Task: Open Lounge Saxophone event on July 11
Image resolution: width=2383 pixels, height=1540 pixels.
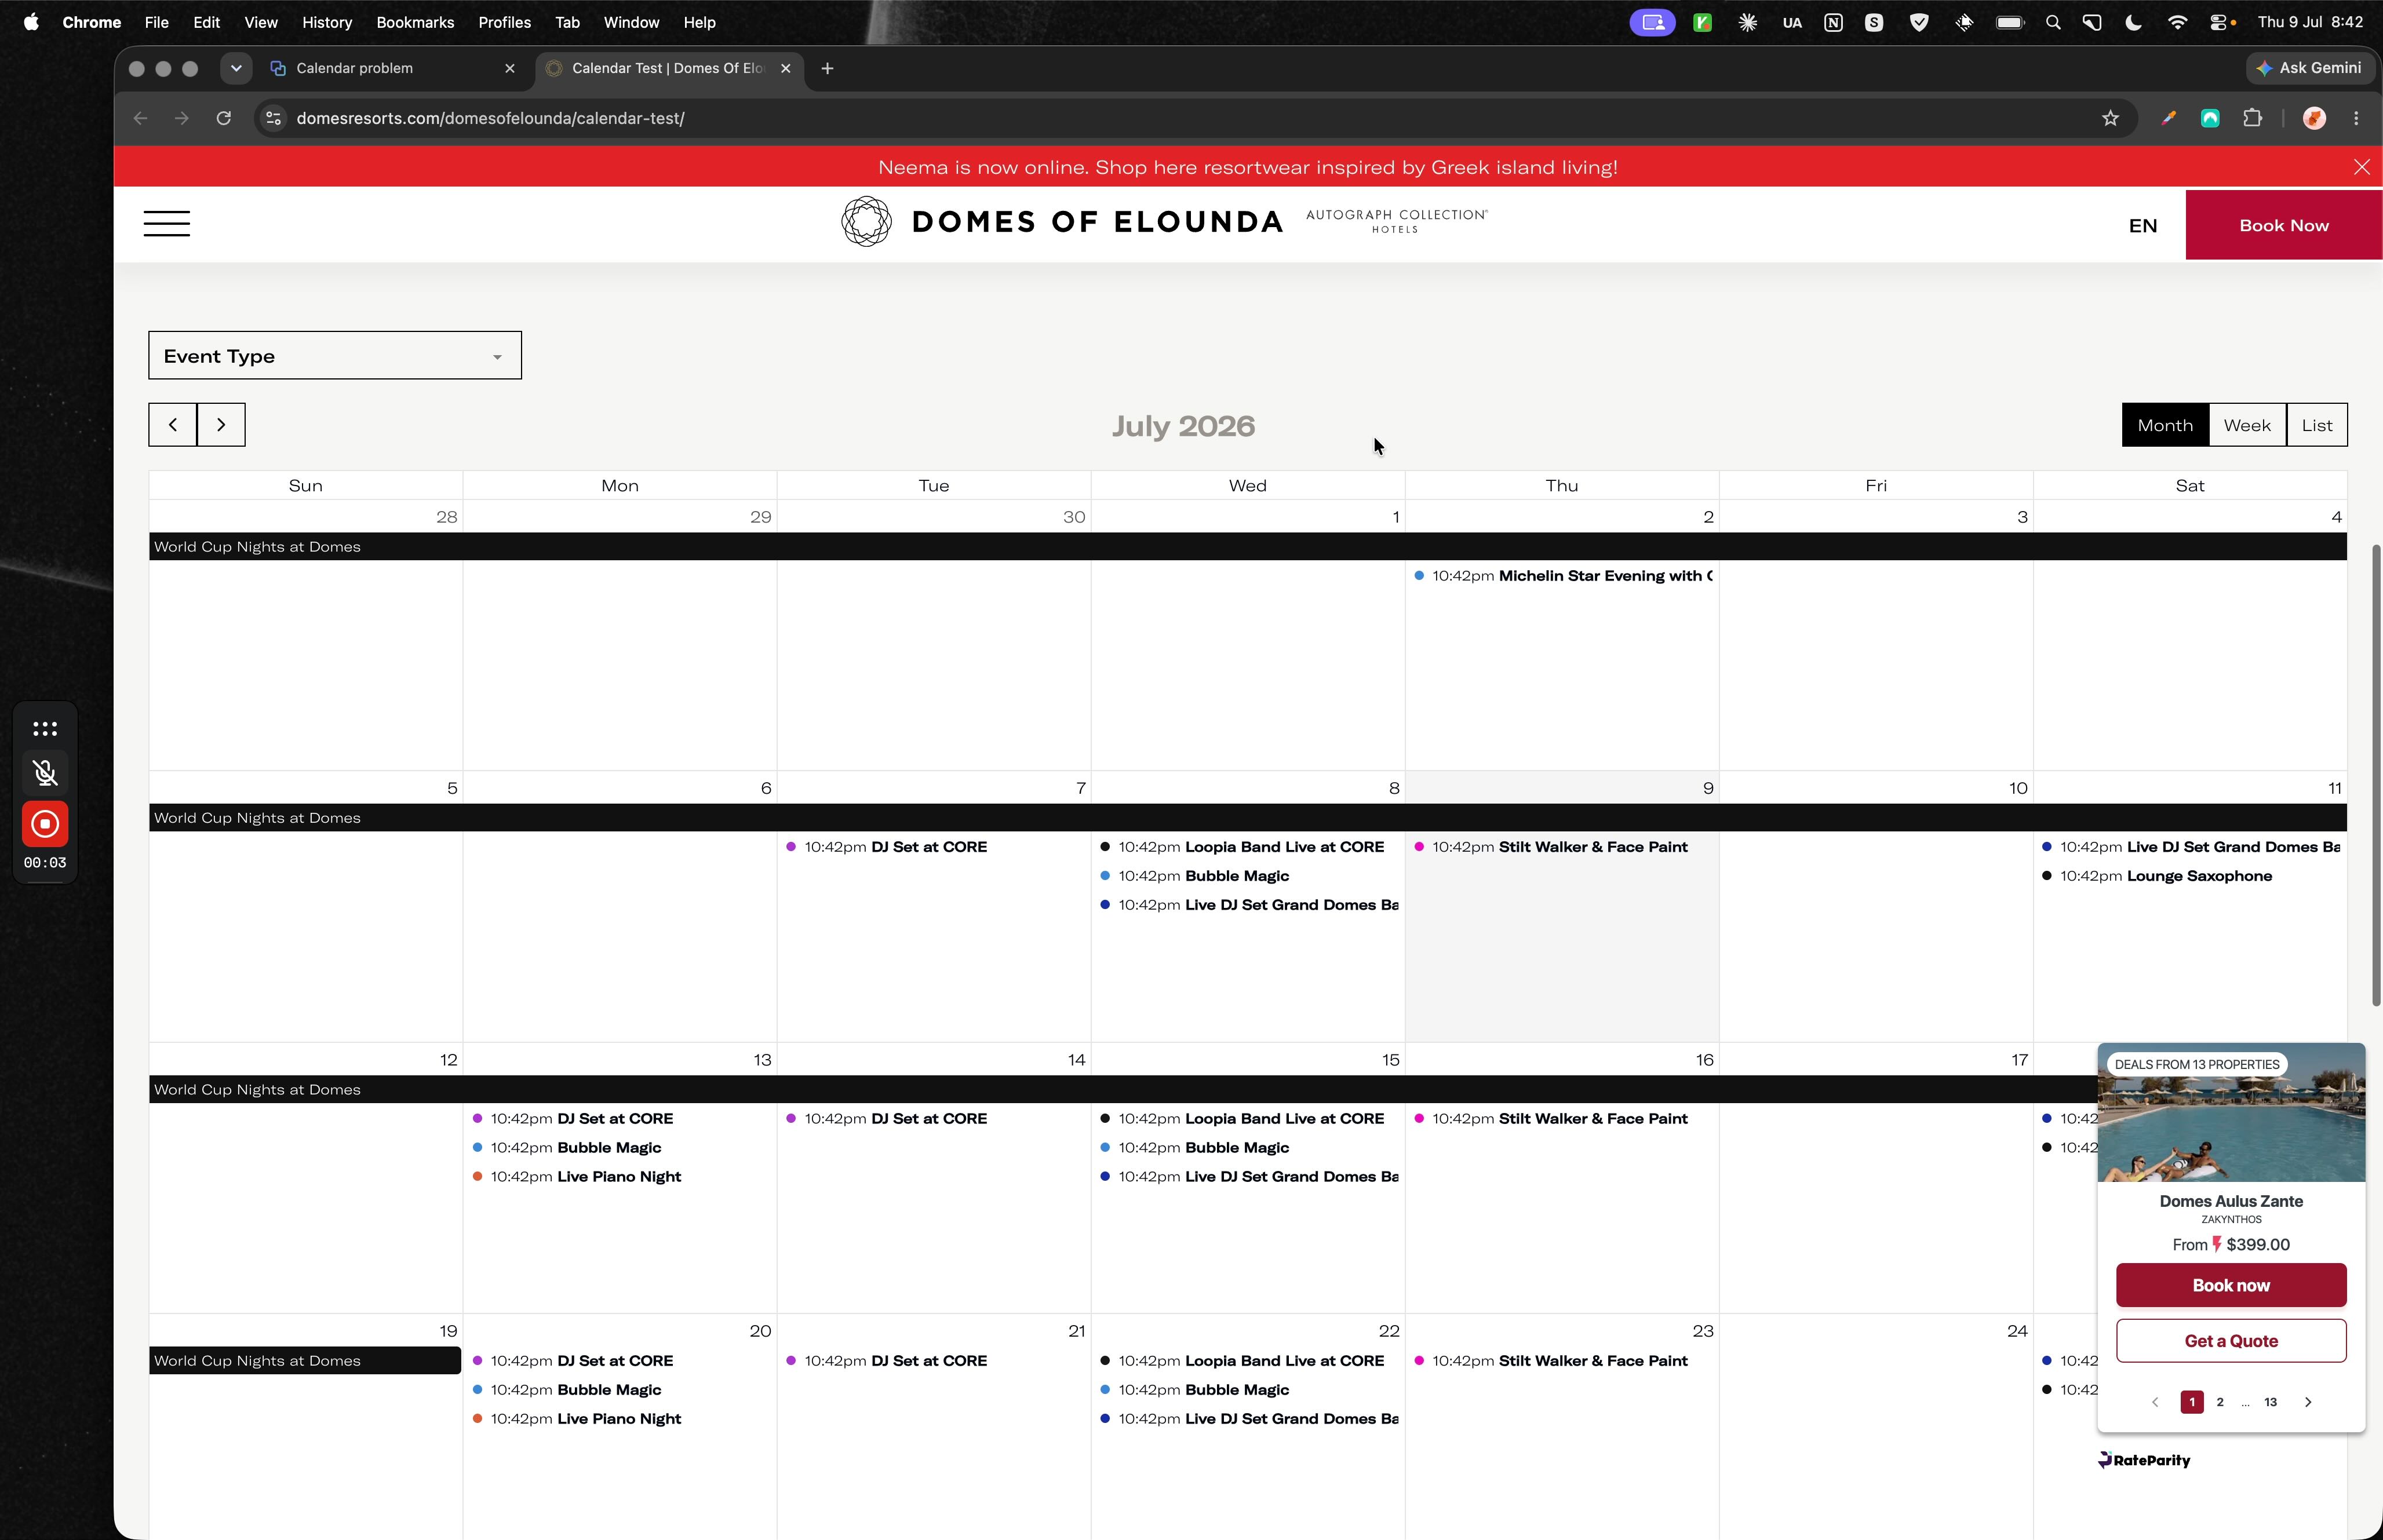Action: tap(2190, 876)
